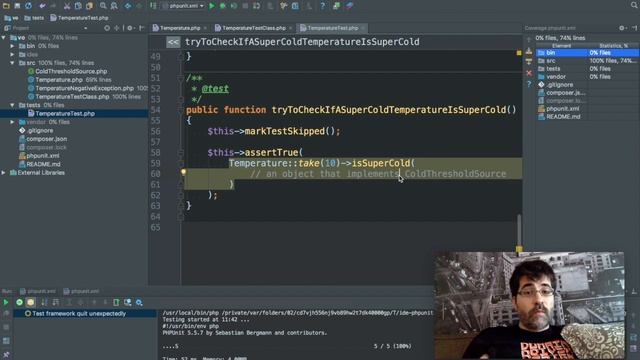Fold the function at line 54 gutter

click(x=180, y=110)
